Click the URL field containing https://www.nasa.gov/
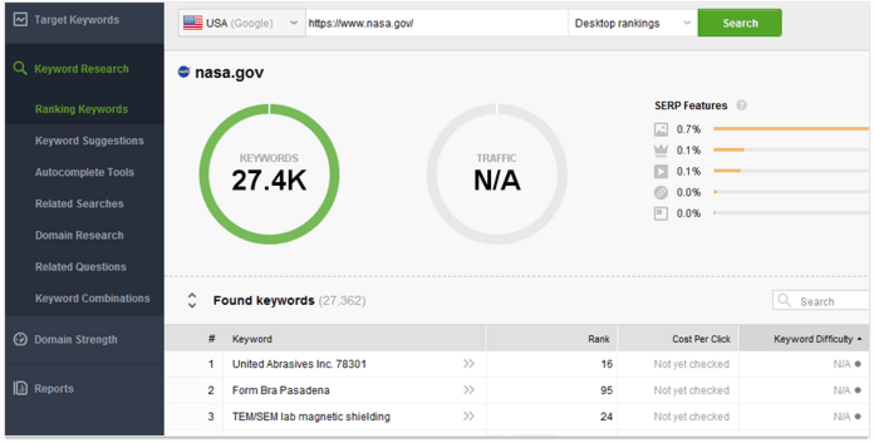The image size is (874, 443). [x=435, y=23]
